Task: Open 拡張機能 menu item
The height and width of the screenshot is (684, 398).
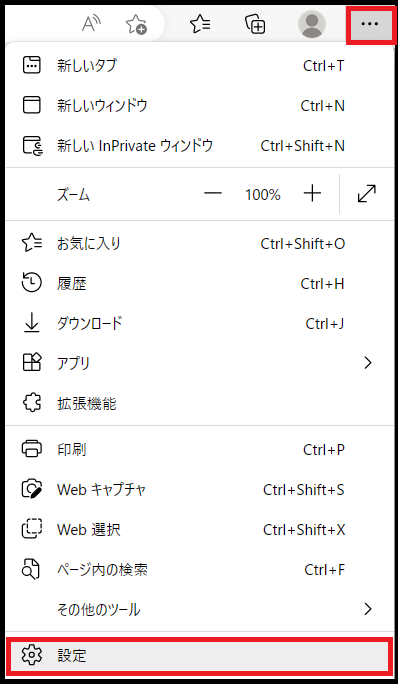Action: (199, 403)
